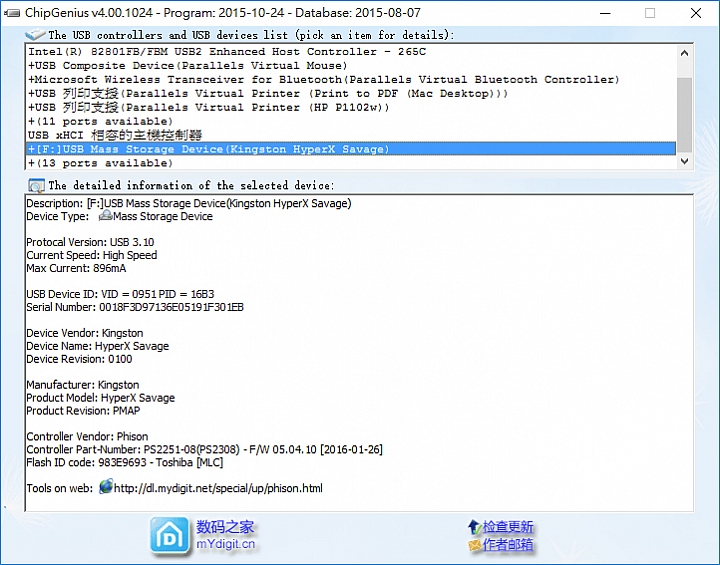
Task: Click the device list scroll up arrow
Action: (684, 53)
